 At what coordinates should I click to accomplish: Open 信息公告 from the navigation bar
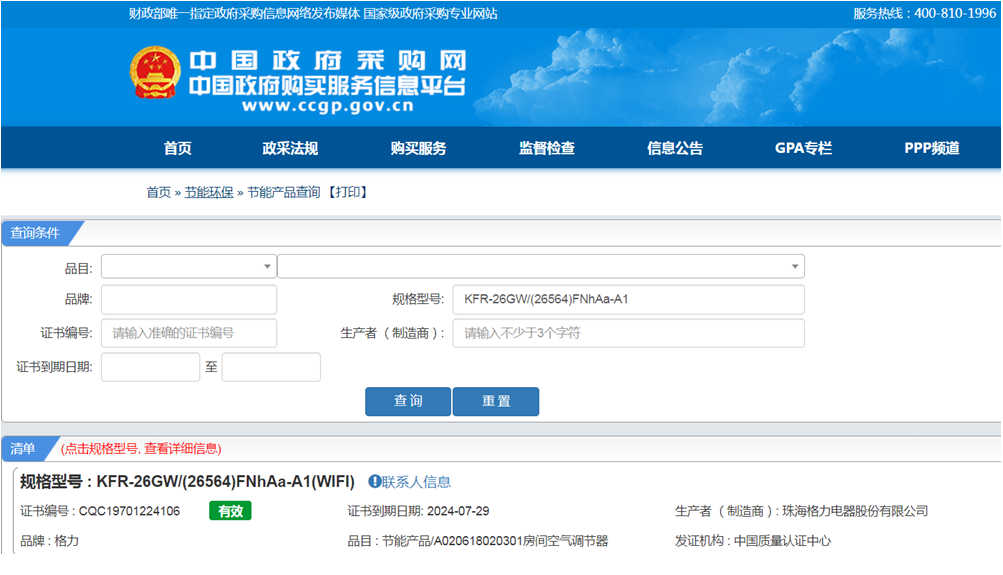coord(675,148)
